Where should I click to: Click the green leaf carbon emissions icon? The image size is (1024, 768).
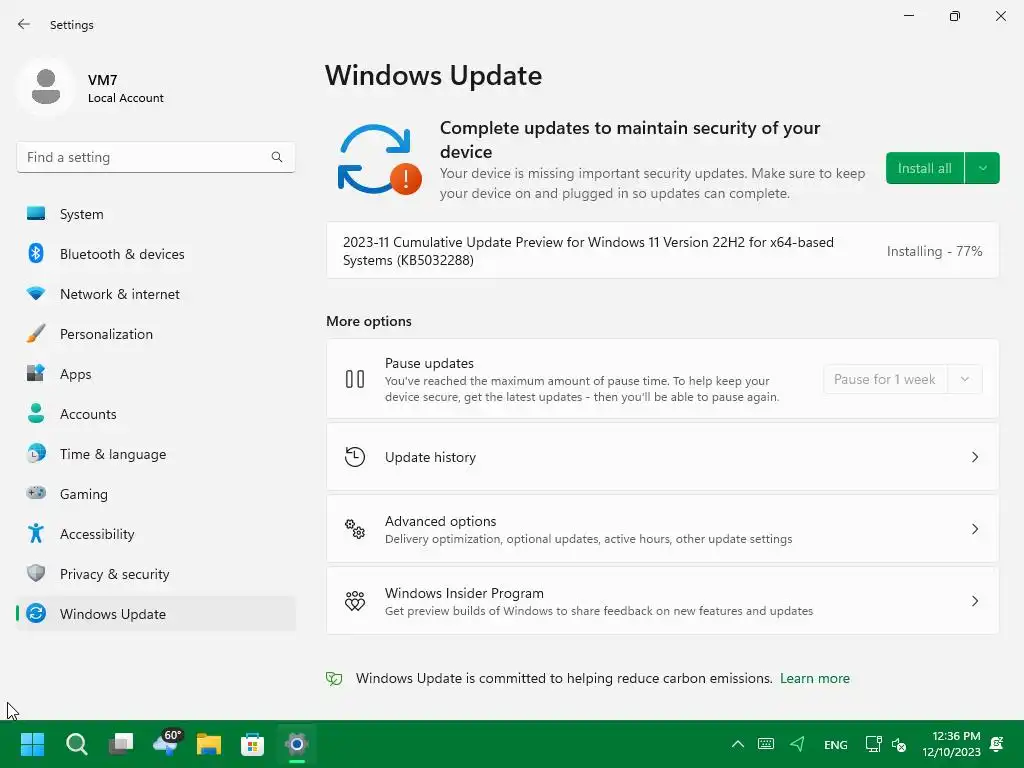(x=334, y=679)
